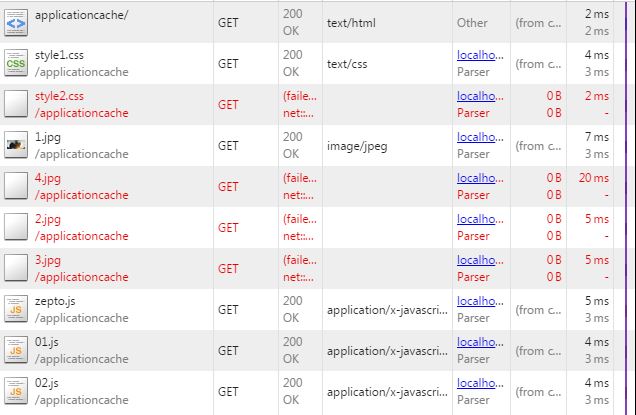Click the blank icon beside 3.jpg
The height and width of the screenshot is (415, 636).
pos(16,268)
